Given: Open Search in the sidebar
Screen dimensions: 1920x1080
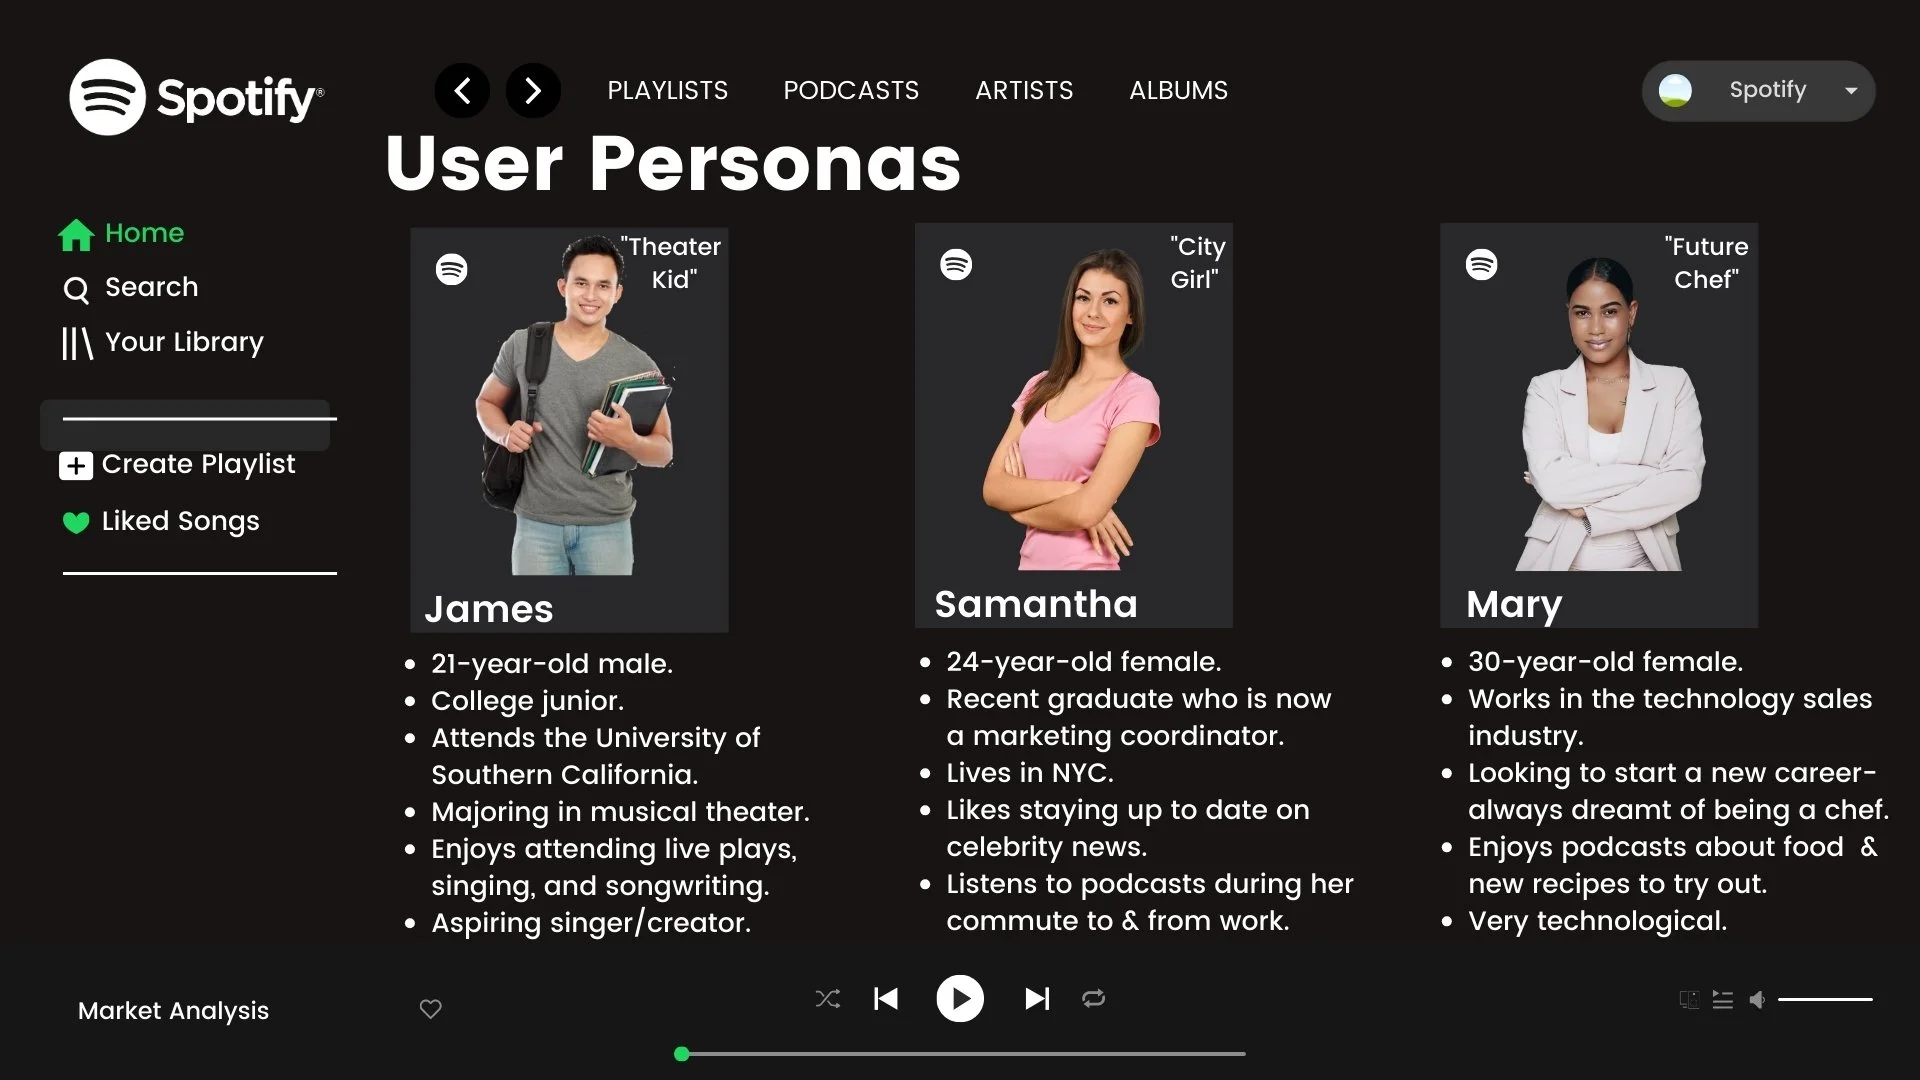Looking at the screenshot, I should click(131, 288).
